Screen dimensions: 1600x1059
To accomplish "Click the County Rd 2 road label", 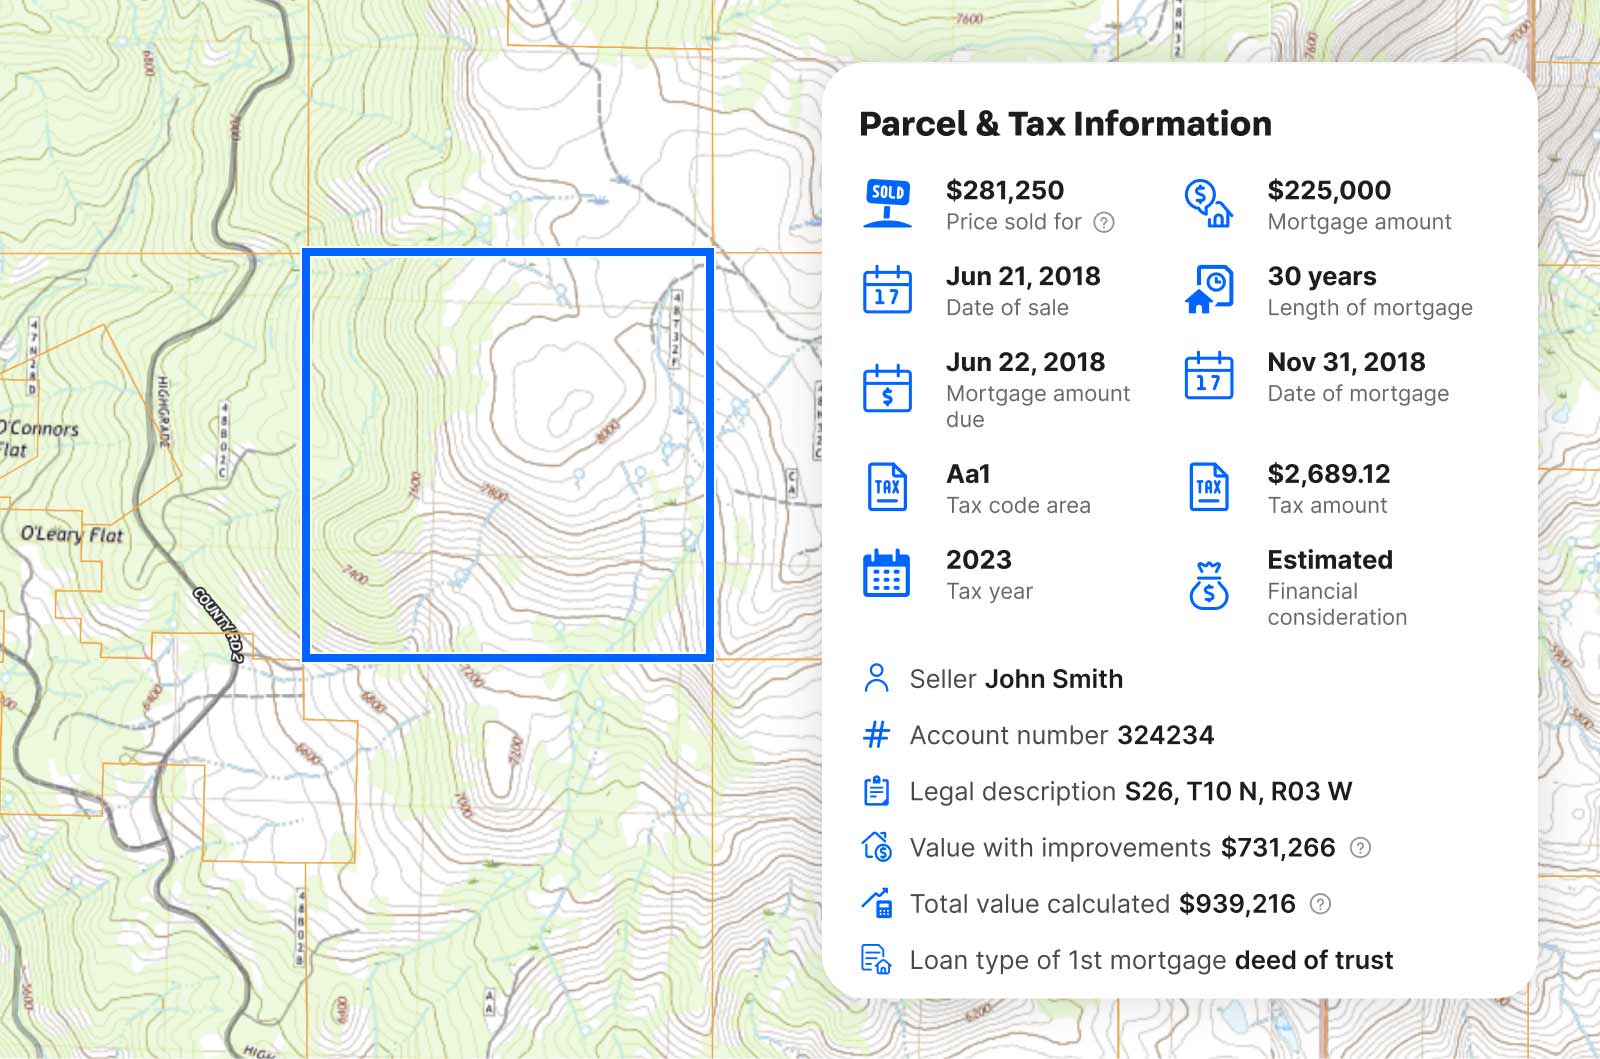I will pos(218,624).
